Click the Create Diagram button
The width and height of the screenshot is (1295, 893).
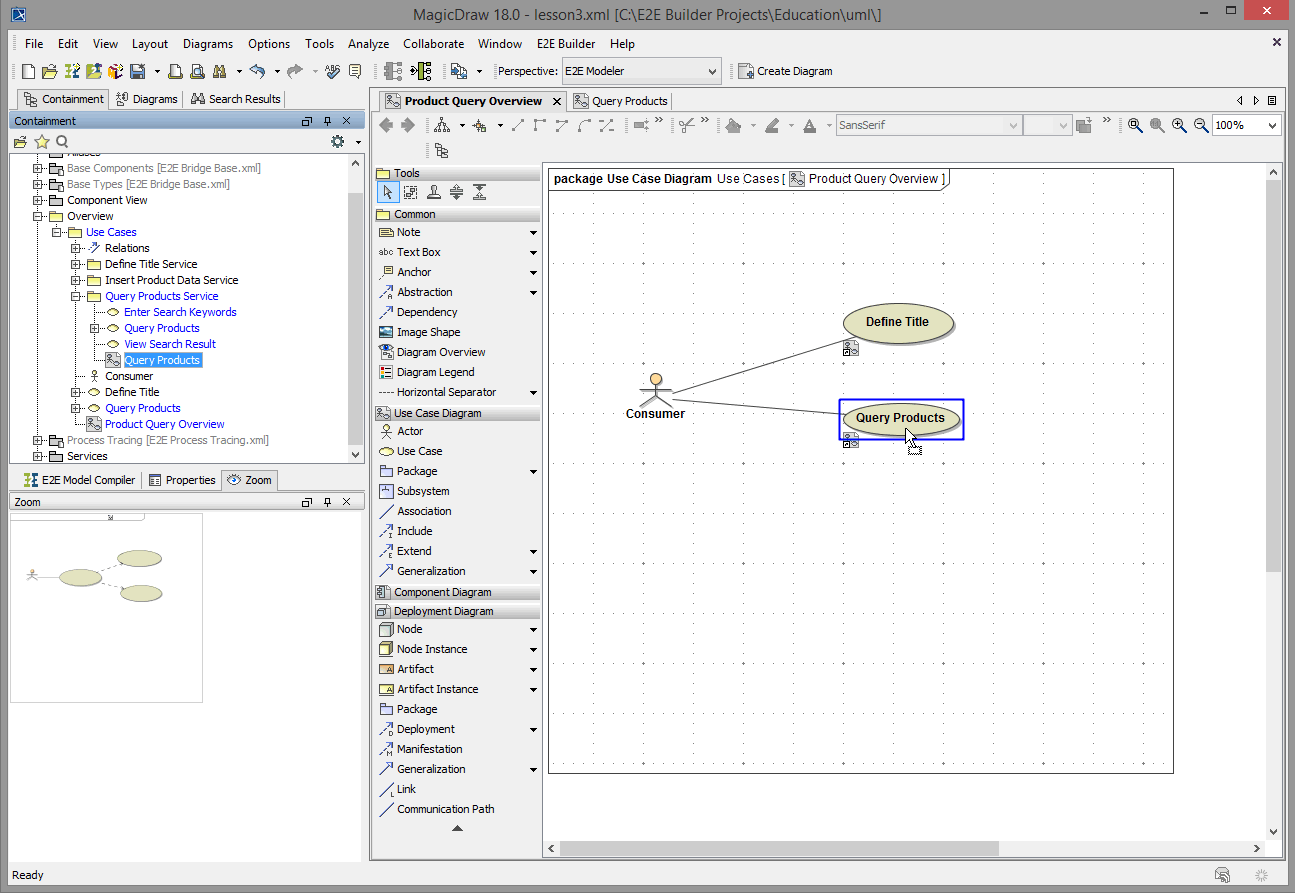(785, 71)
